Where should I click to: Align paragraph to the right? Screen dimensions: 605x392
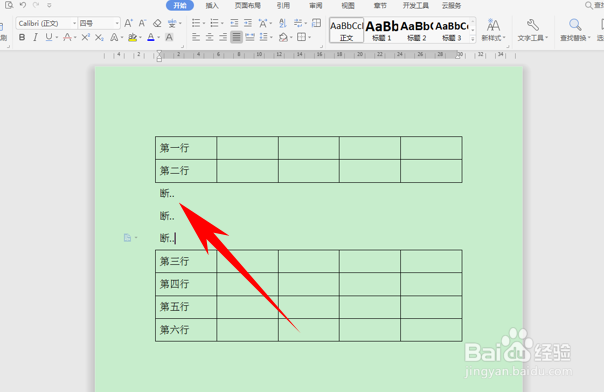pyautogui.click(x=223, y=37)
